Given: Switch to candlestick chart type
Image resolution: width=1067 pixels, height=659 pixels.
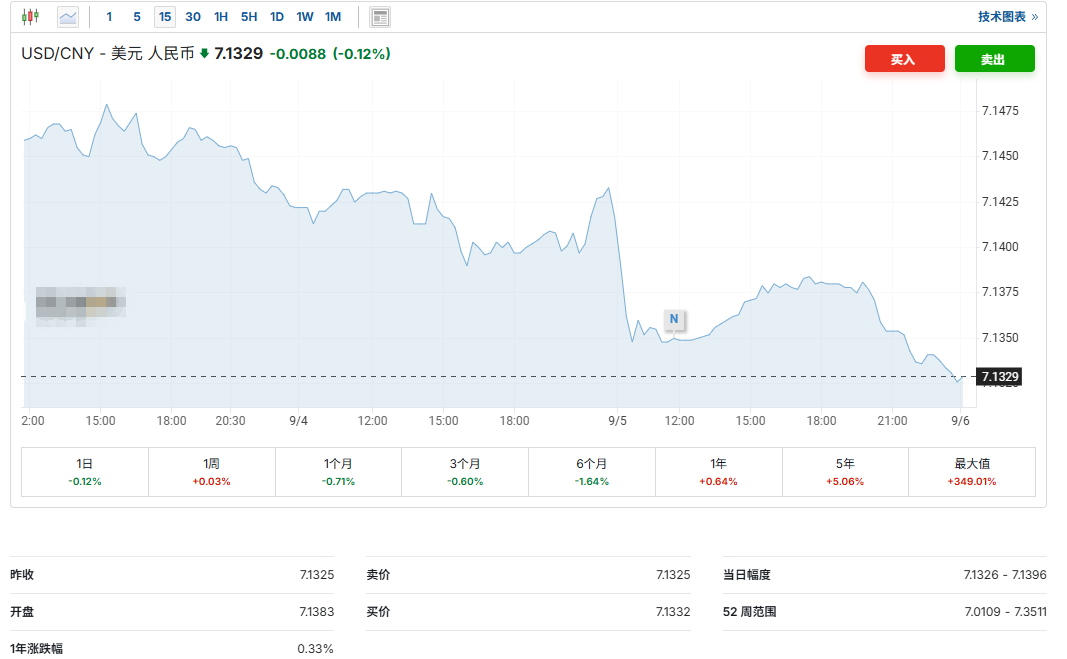Looking at the screenshot, I should click(31, 17).
